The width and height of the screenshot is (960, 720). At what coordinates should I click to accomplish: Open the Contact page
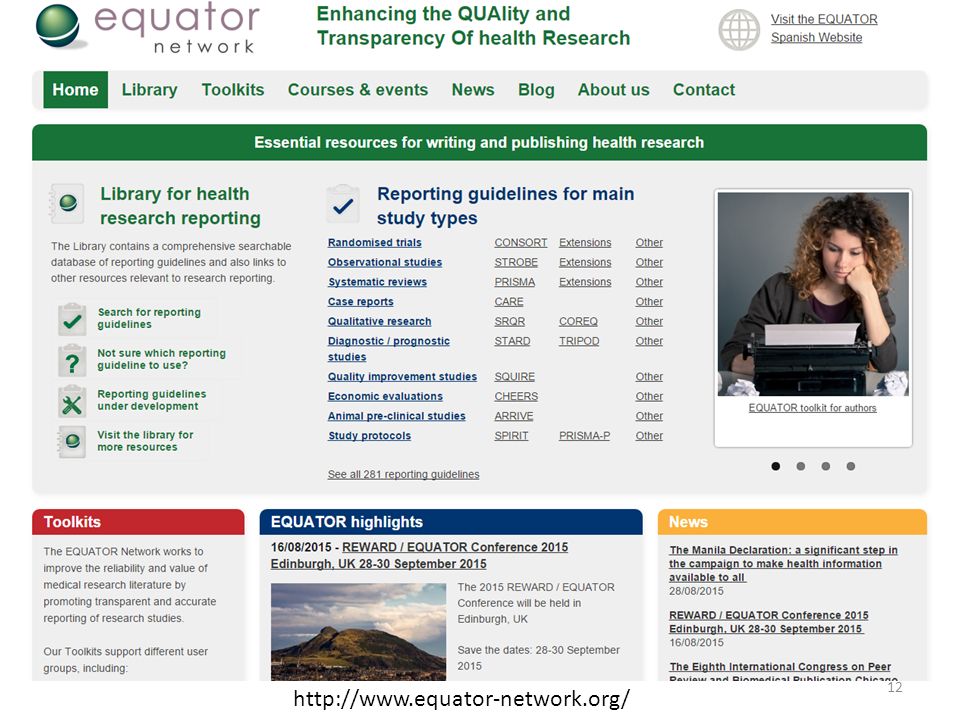tap(704, 90)
